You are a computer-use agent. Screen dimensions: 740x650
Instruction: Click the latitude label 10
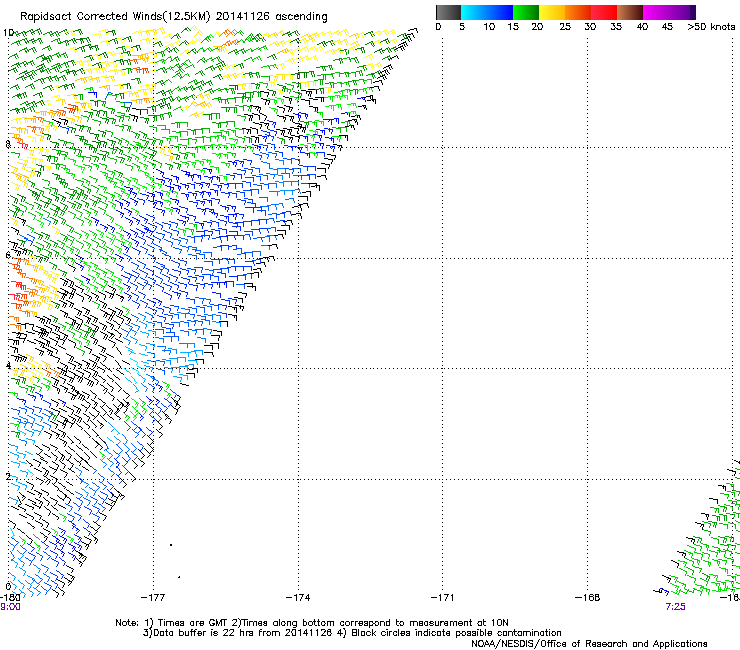(x=8, y=33)
